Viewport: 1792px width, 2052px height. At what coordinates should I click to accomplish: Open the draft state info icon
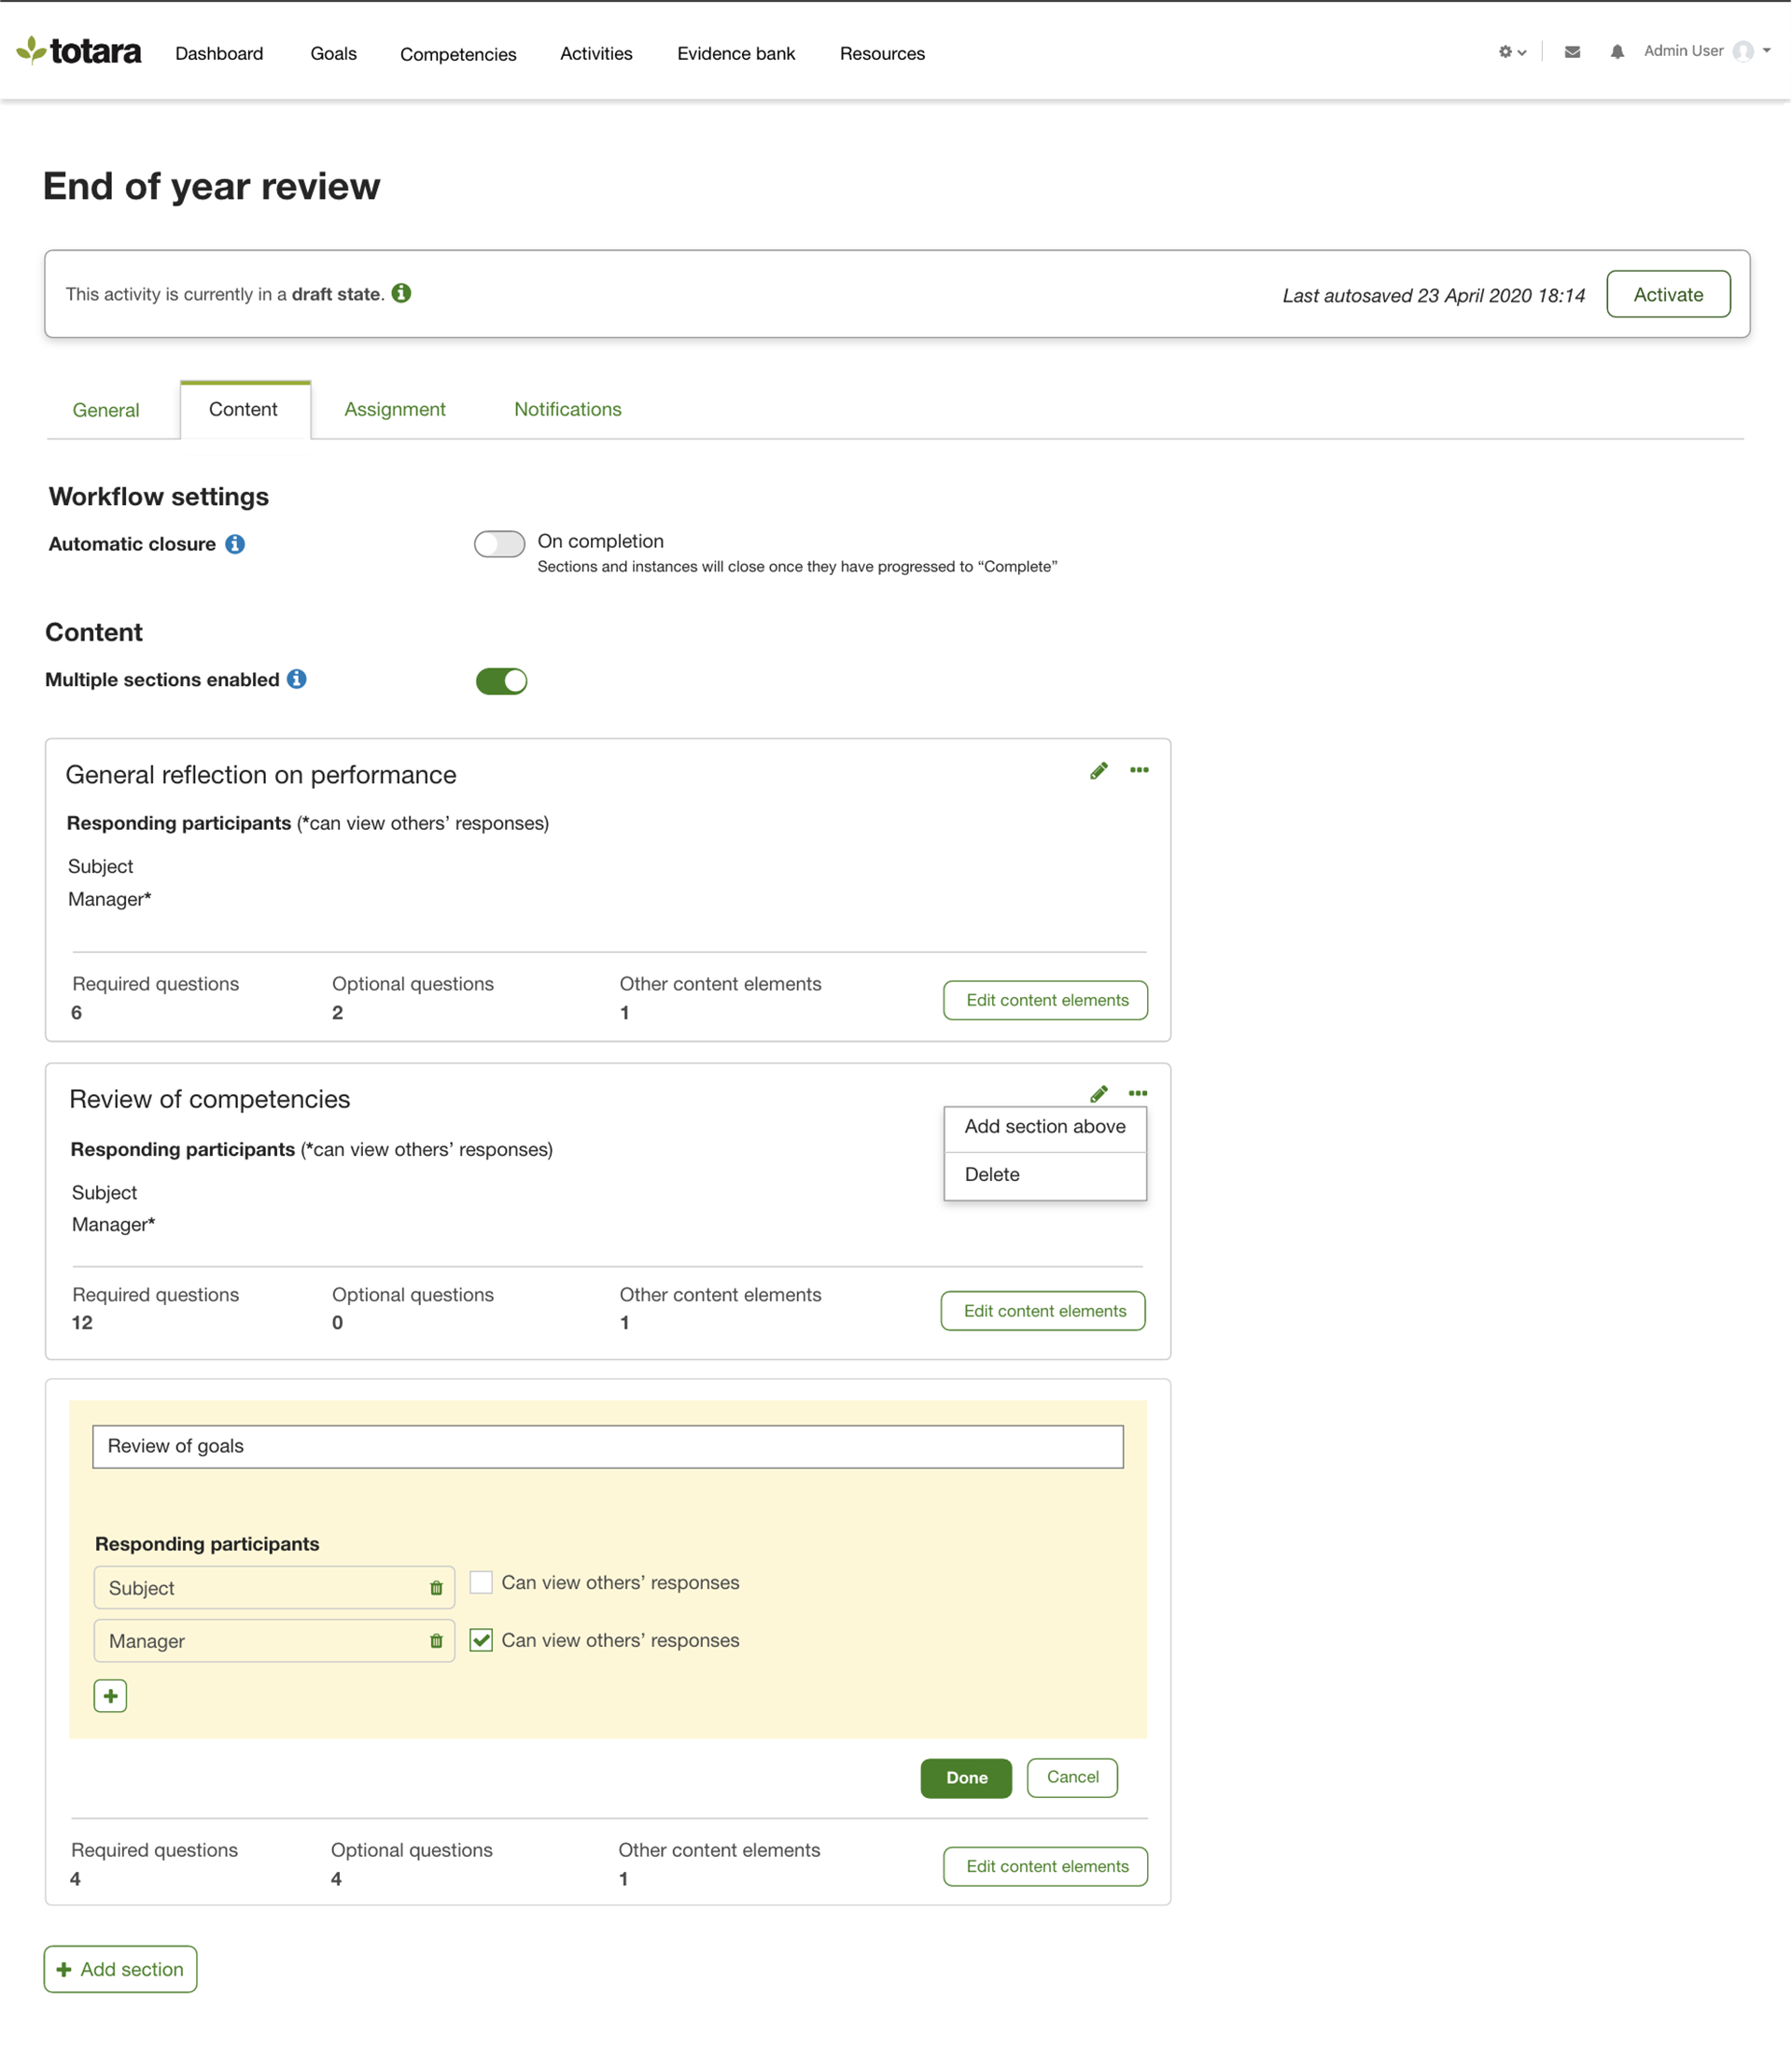(401, 293)
